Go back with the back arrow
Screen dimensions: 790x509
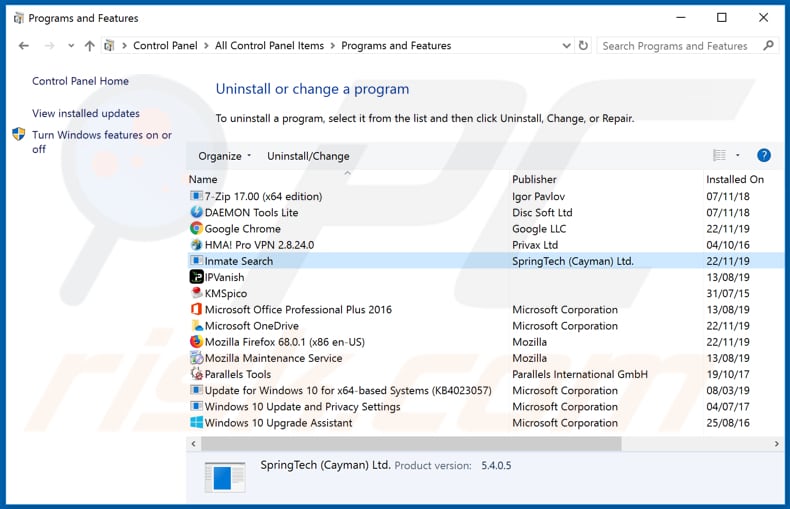pos(24,46)
